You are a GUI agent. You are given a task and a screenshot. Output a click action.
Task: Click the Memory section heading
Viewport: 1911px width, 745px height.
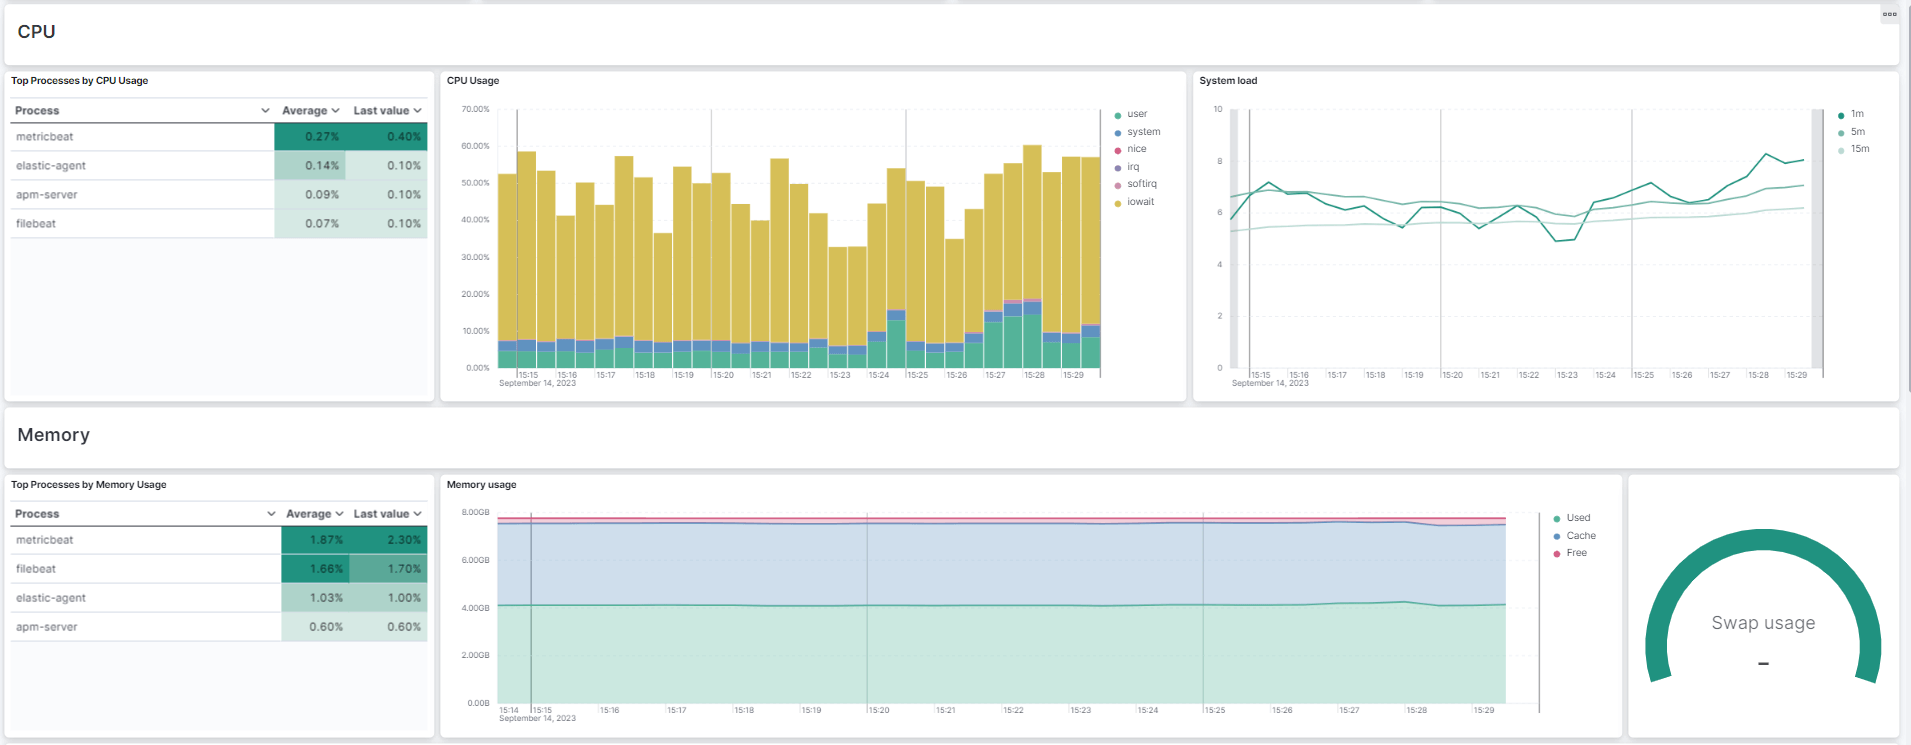[54, 435]
